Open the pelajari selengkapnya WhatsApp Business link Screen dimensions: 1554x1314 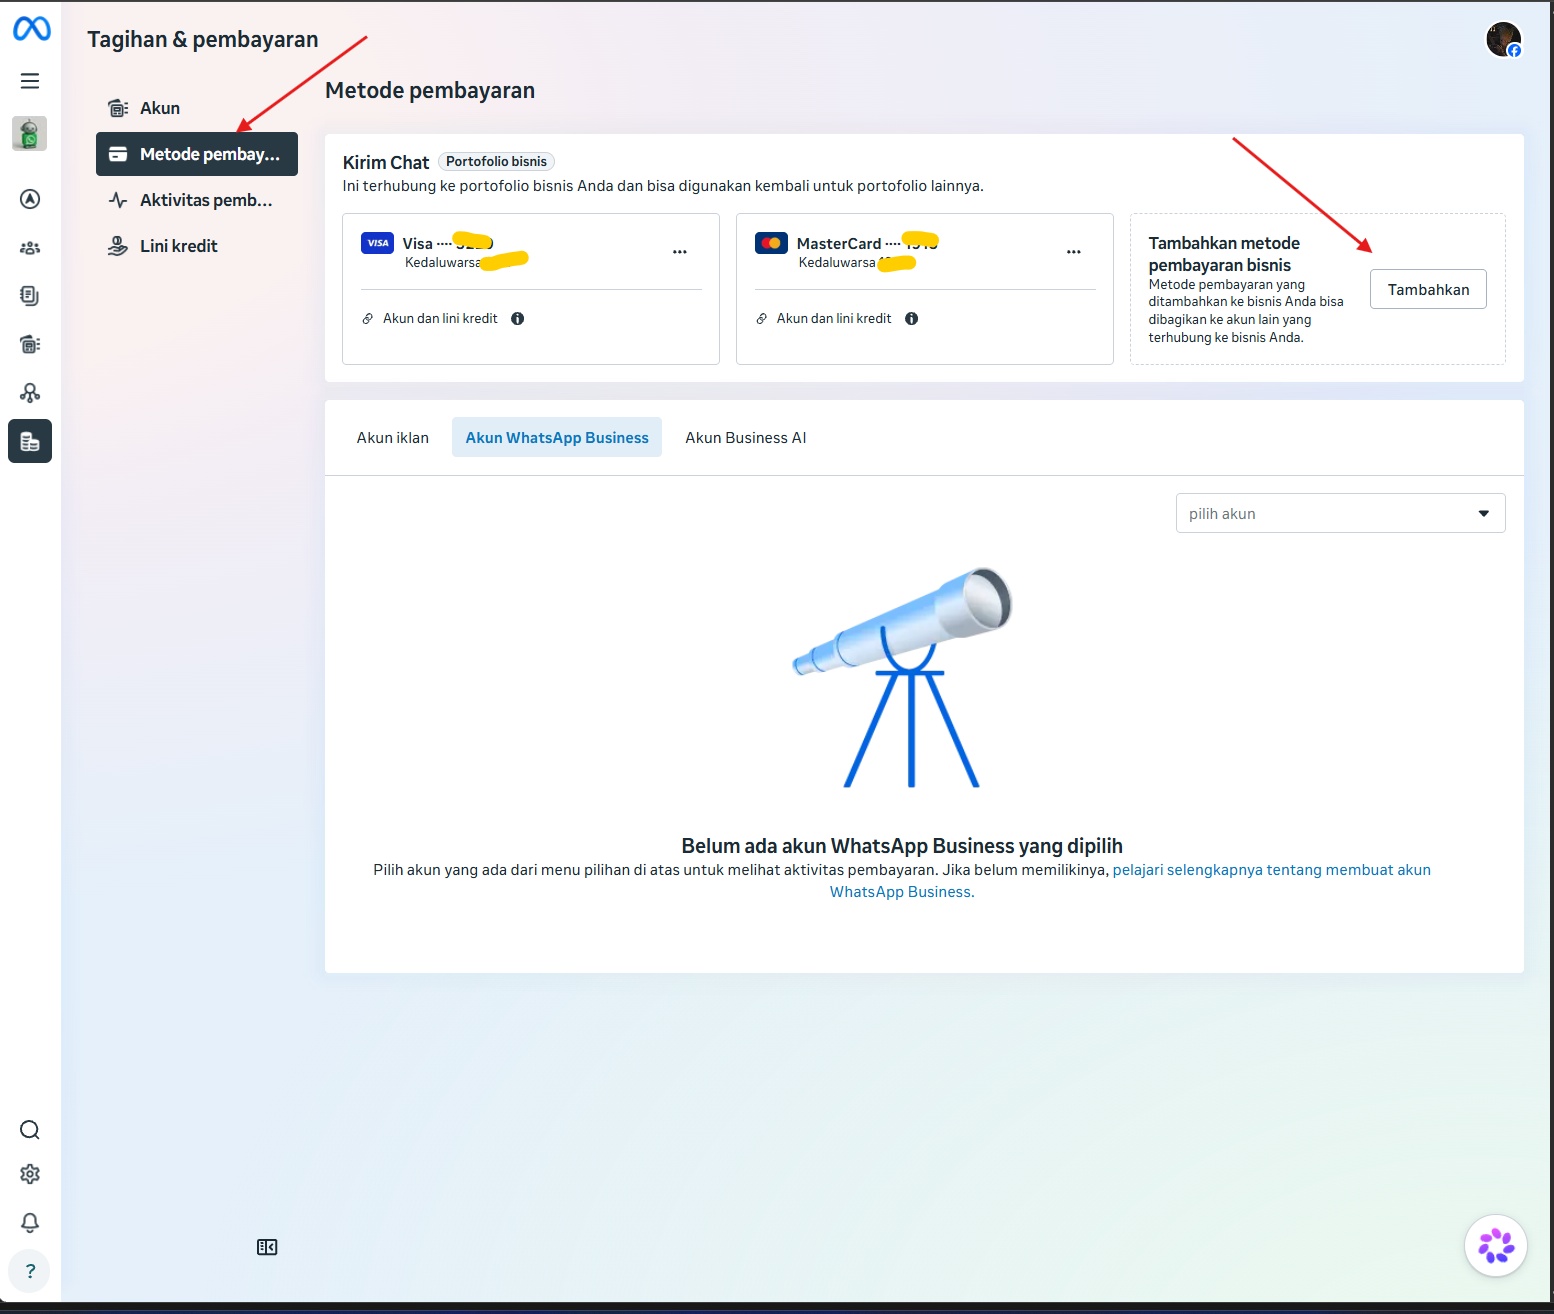1130,881
